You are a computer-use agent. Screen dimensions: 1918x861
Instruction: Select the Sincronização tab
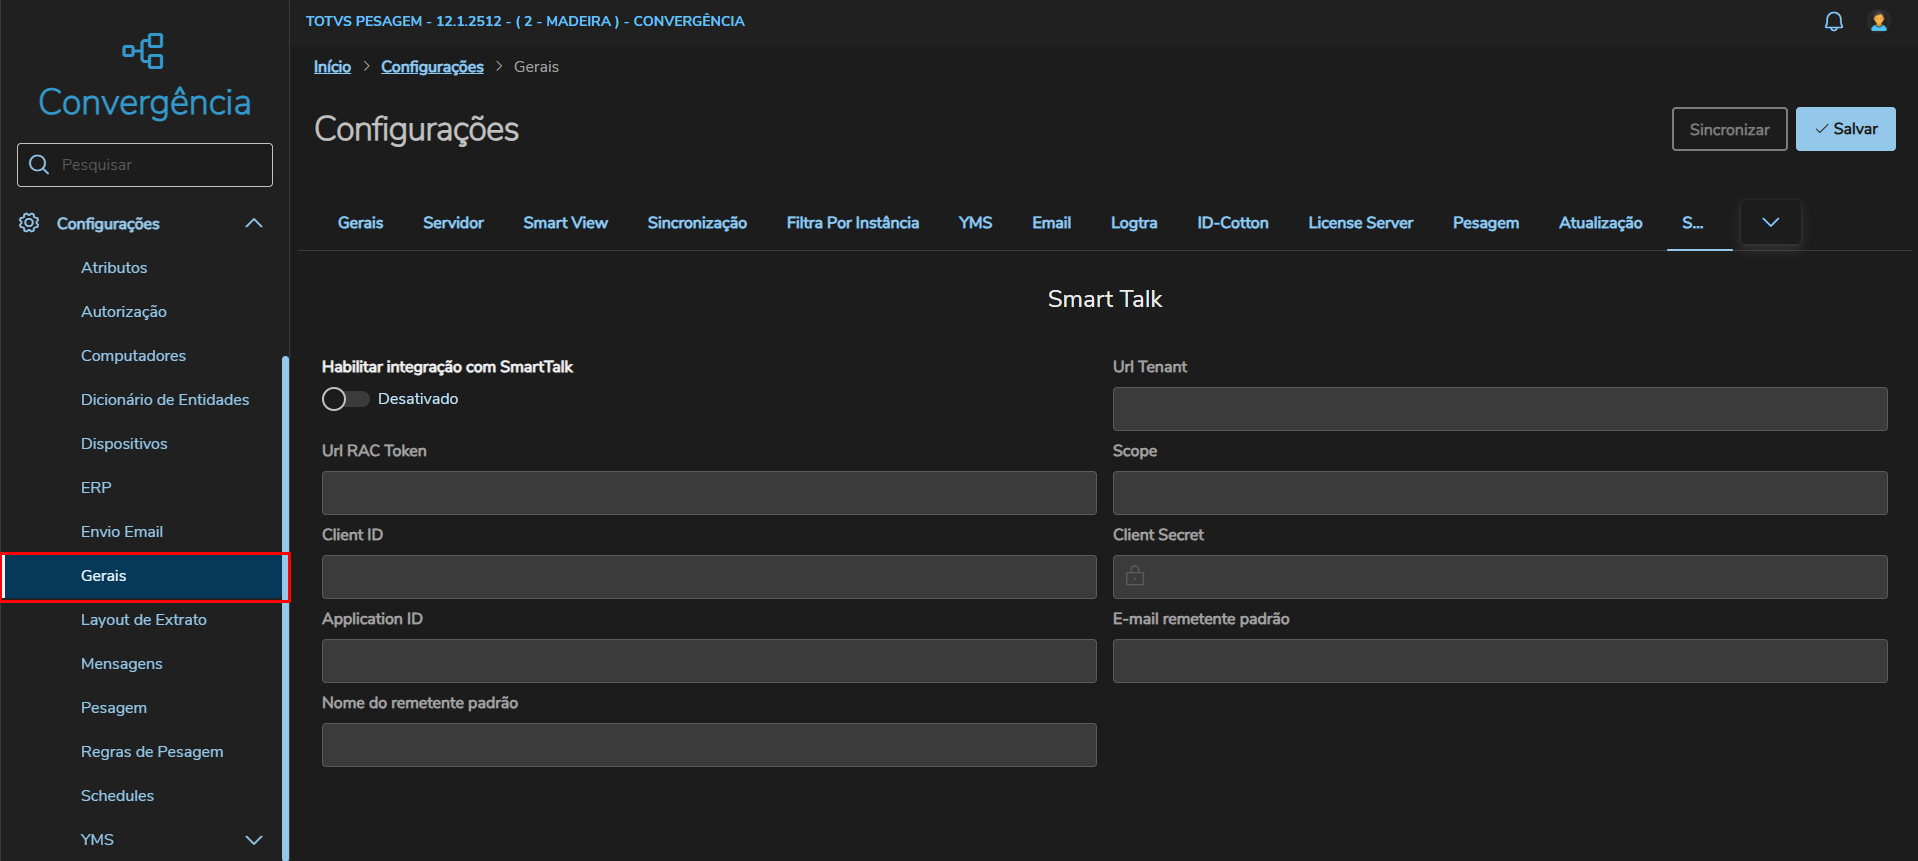[697, 223]
